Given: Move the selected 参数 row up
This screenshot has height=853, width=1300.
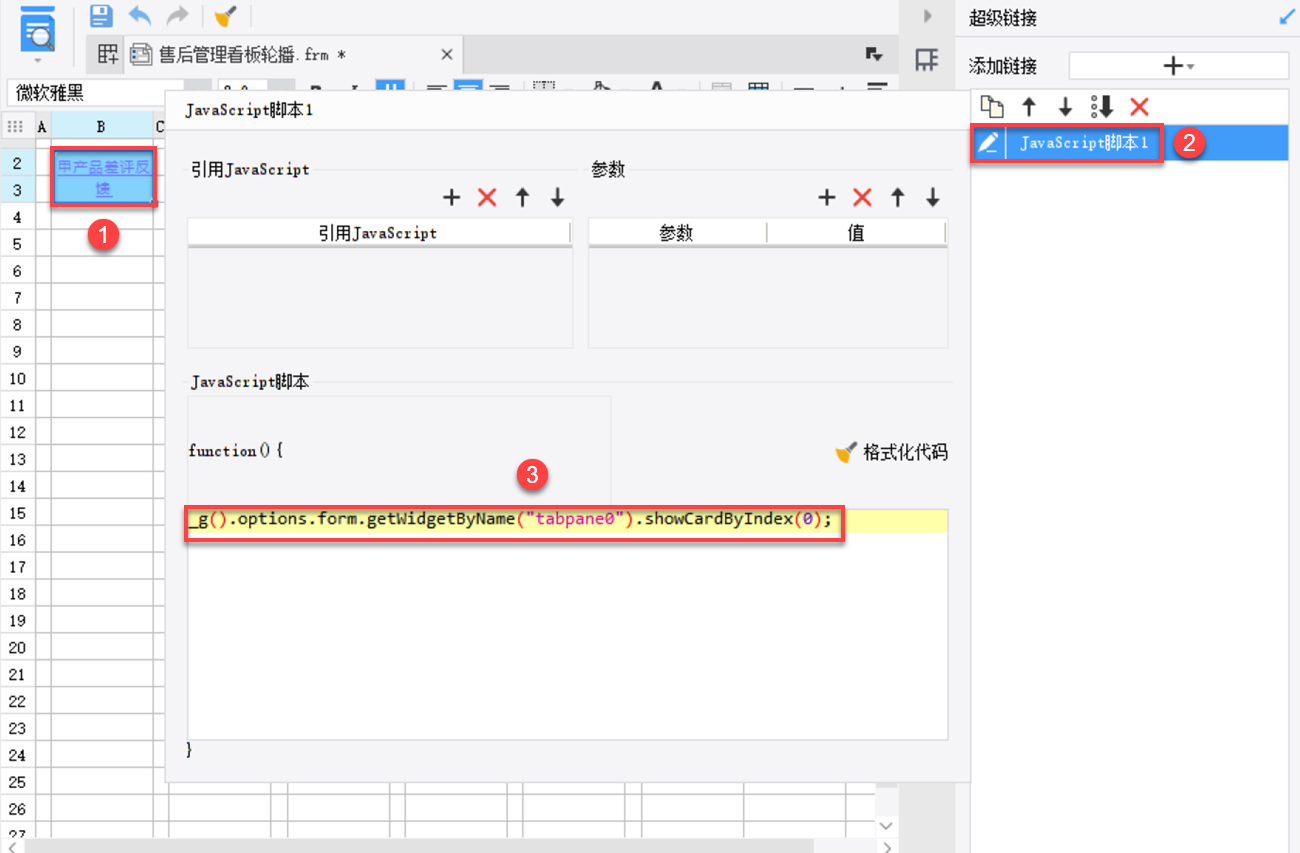Looking at the screenshot, I should pyautogui.click(x=898, y=198).
